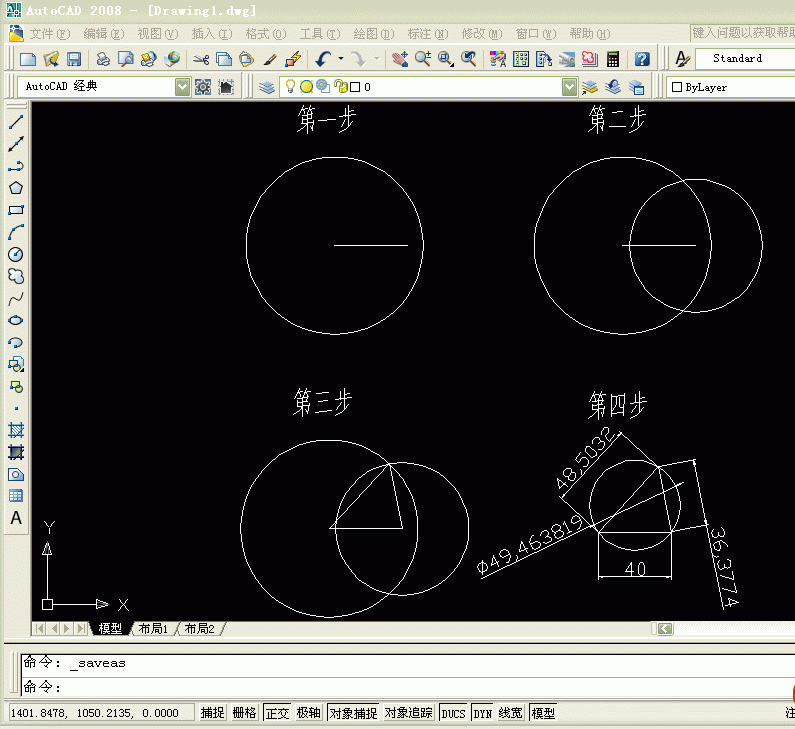
Task: Click the Save icon
Action: [x=74, y=59]
